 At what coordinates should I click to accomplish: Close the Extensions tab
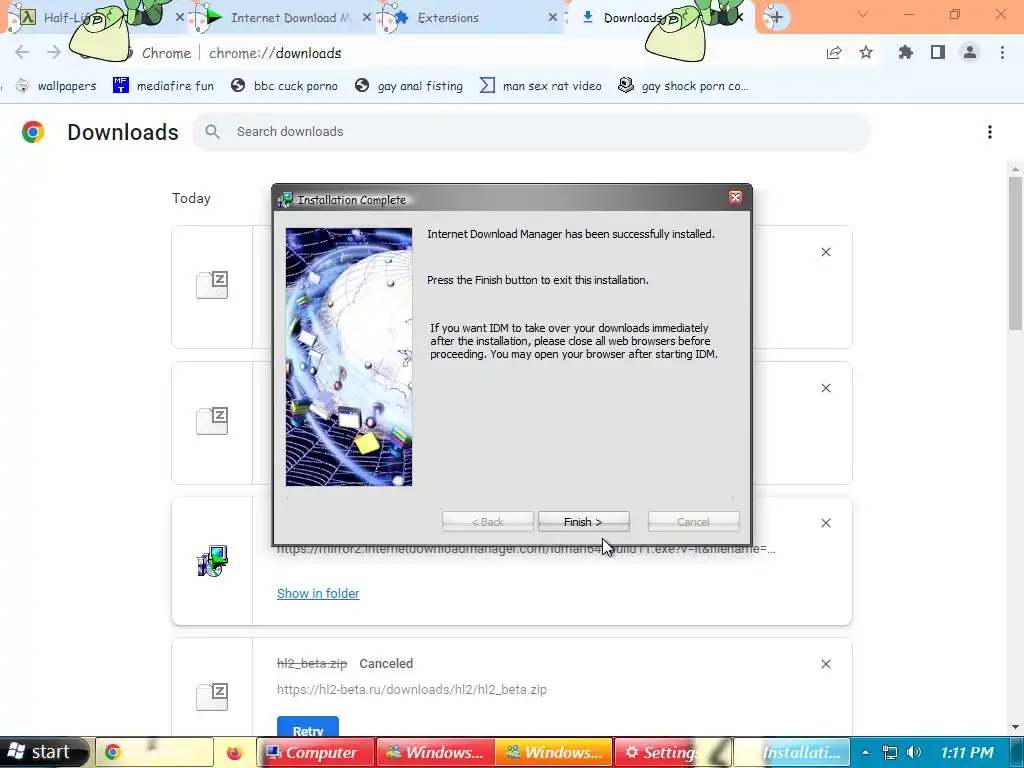coord(552,18)
